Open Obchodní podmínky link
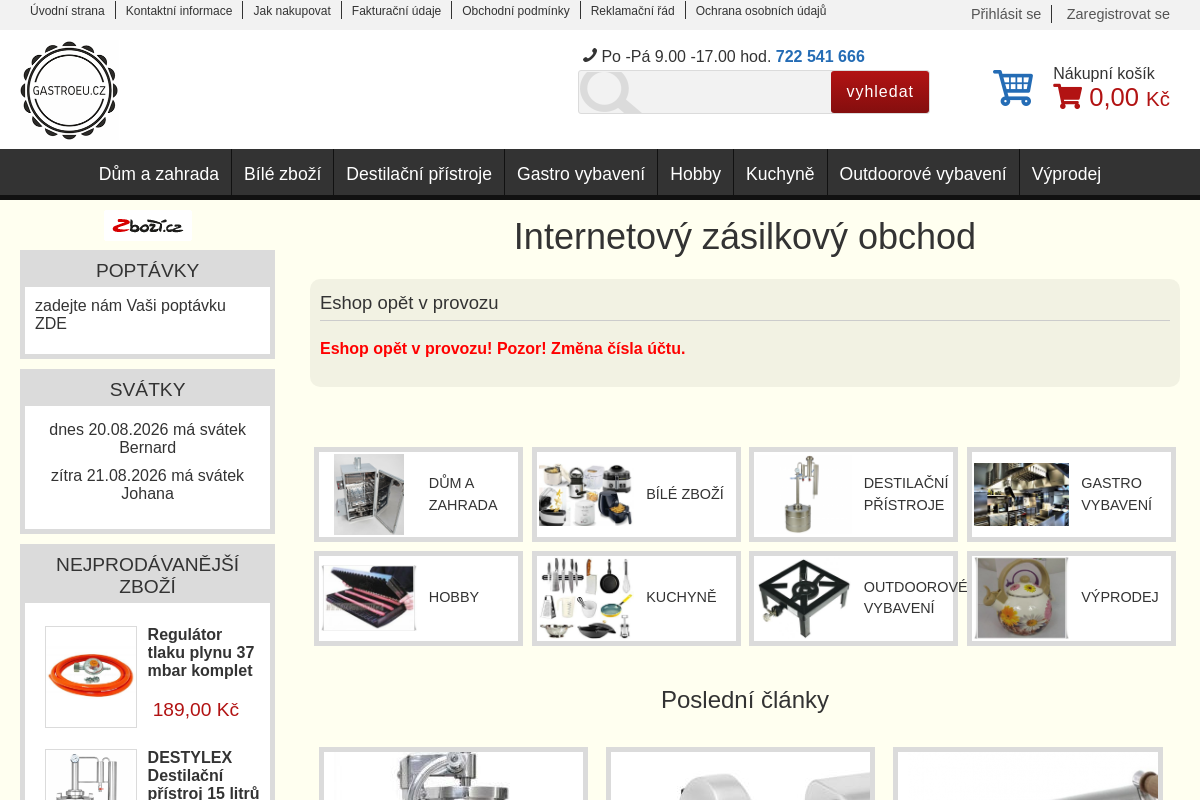Image resolution: width=1200 pixels, height=800 pixels. tap(516, 11)
